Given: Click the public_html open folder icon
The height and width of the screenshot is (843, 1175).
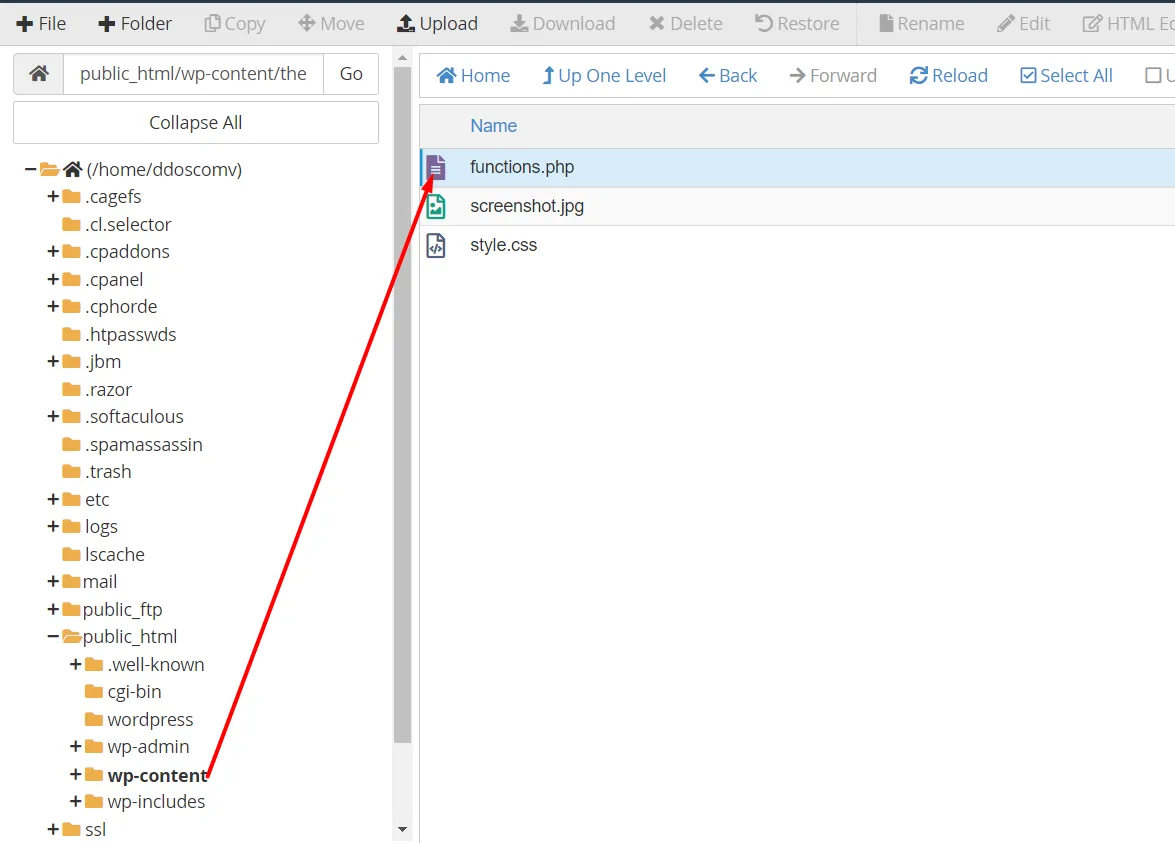Looking at the screenshot, I should 72,637.
